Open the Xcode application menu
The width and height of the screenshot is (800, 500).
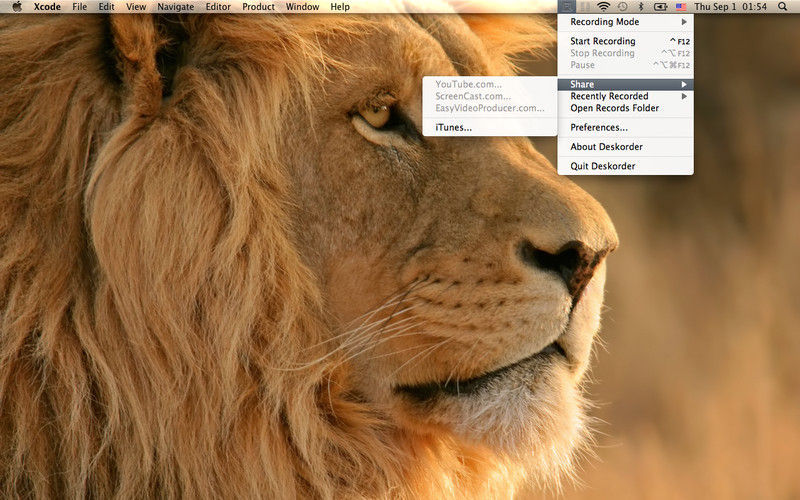47,7
